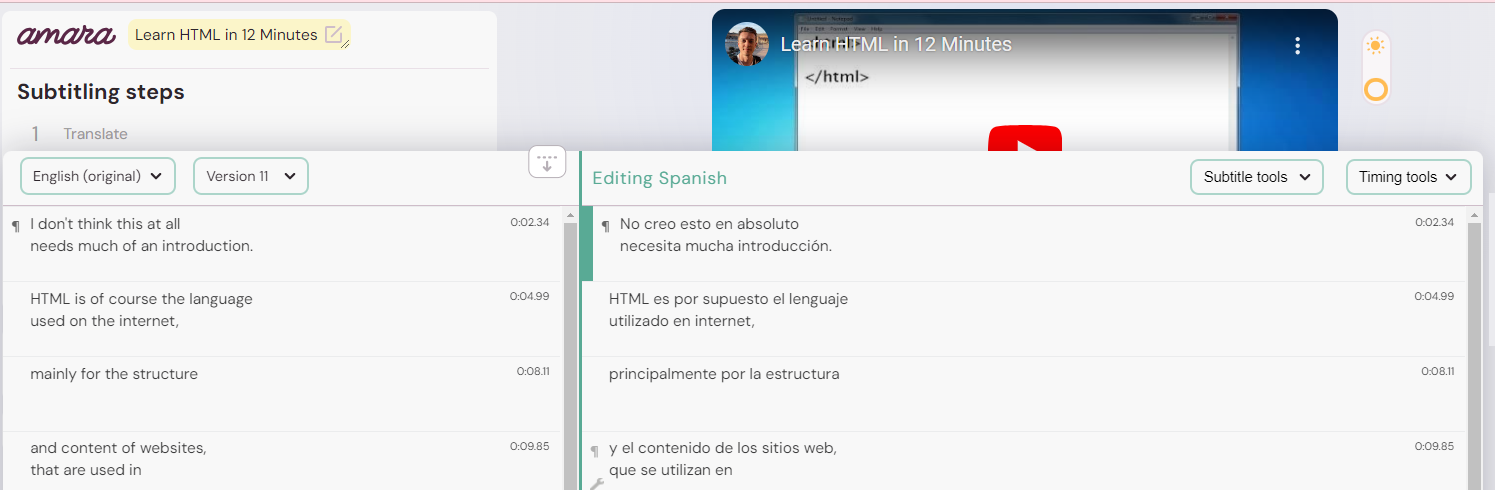Image resolution: width=1495 pixels, height=490 pixels.
Task: Open the Timing tools dropdown
Action: 1409,177
